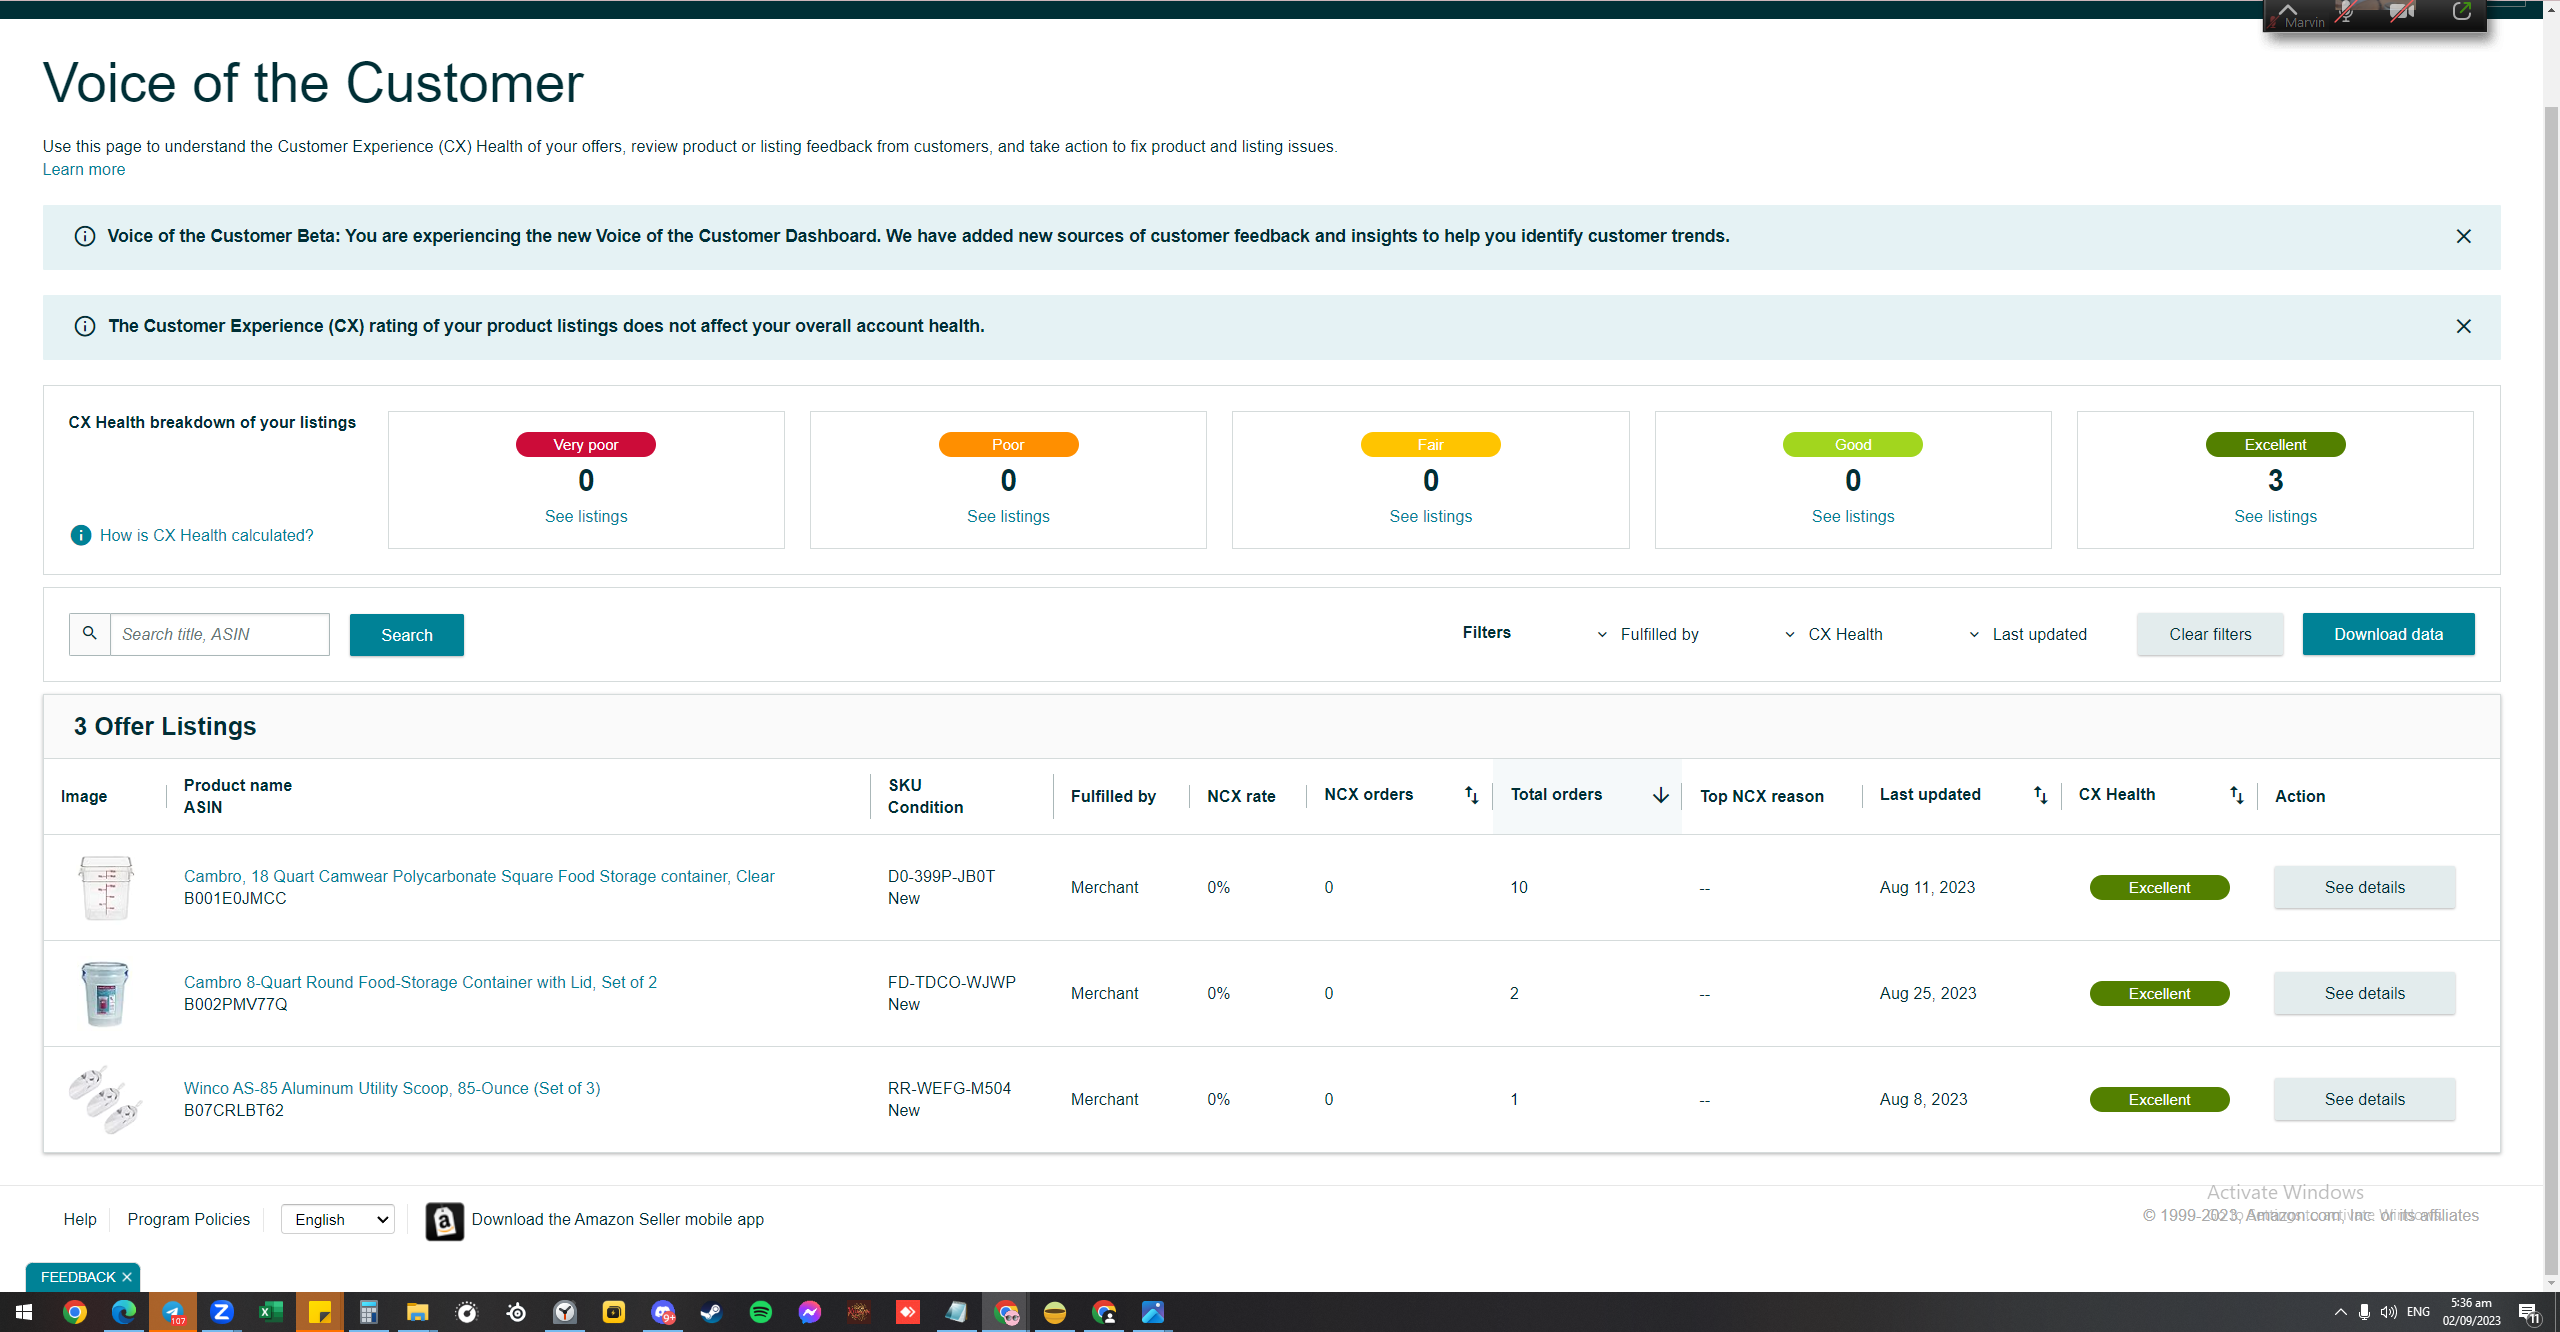Open the Cambro 8-Quart Round Container product link
The image size is (2560, 1332).
420,983
